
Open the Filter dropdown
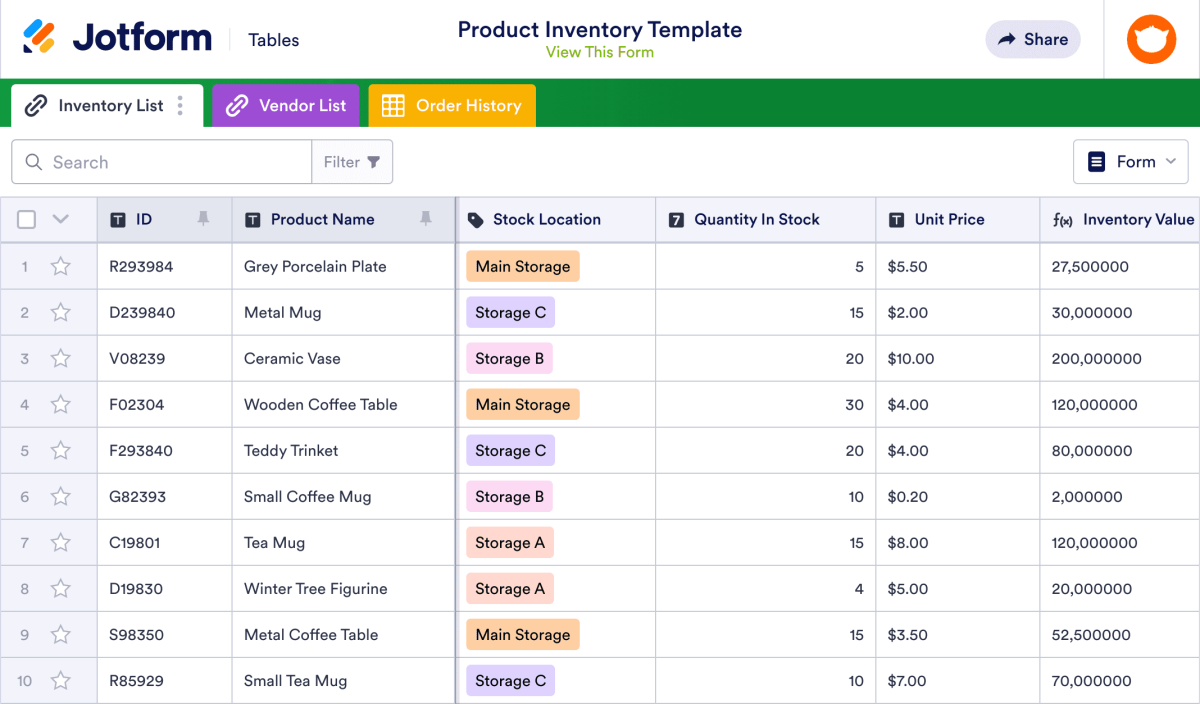[x=352, y=161]
